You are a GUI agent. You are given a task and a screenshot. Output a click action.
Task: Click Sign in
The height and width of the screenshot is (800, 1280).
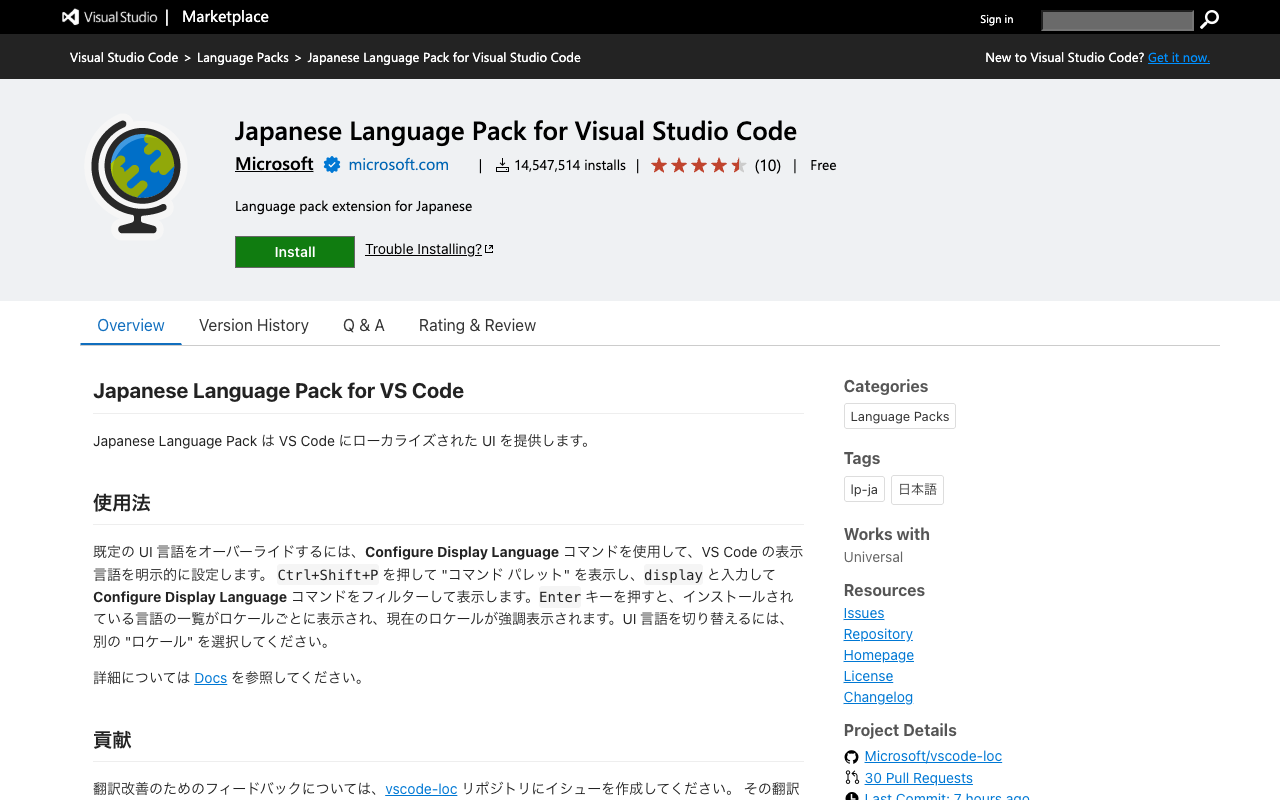(996, 19)
